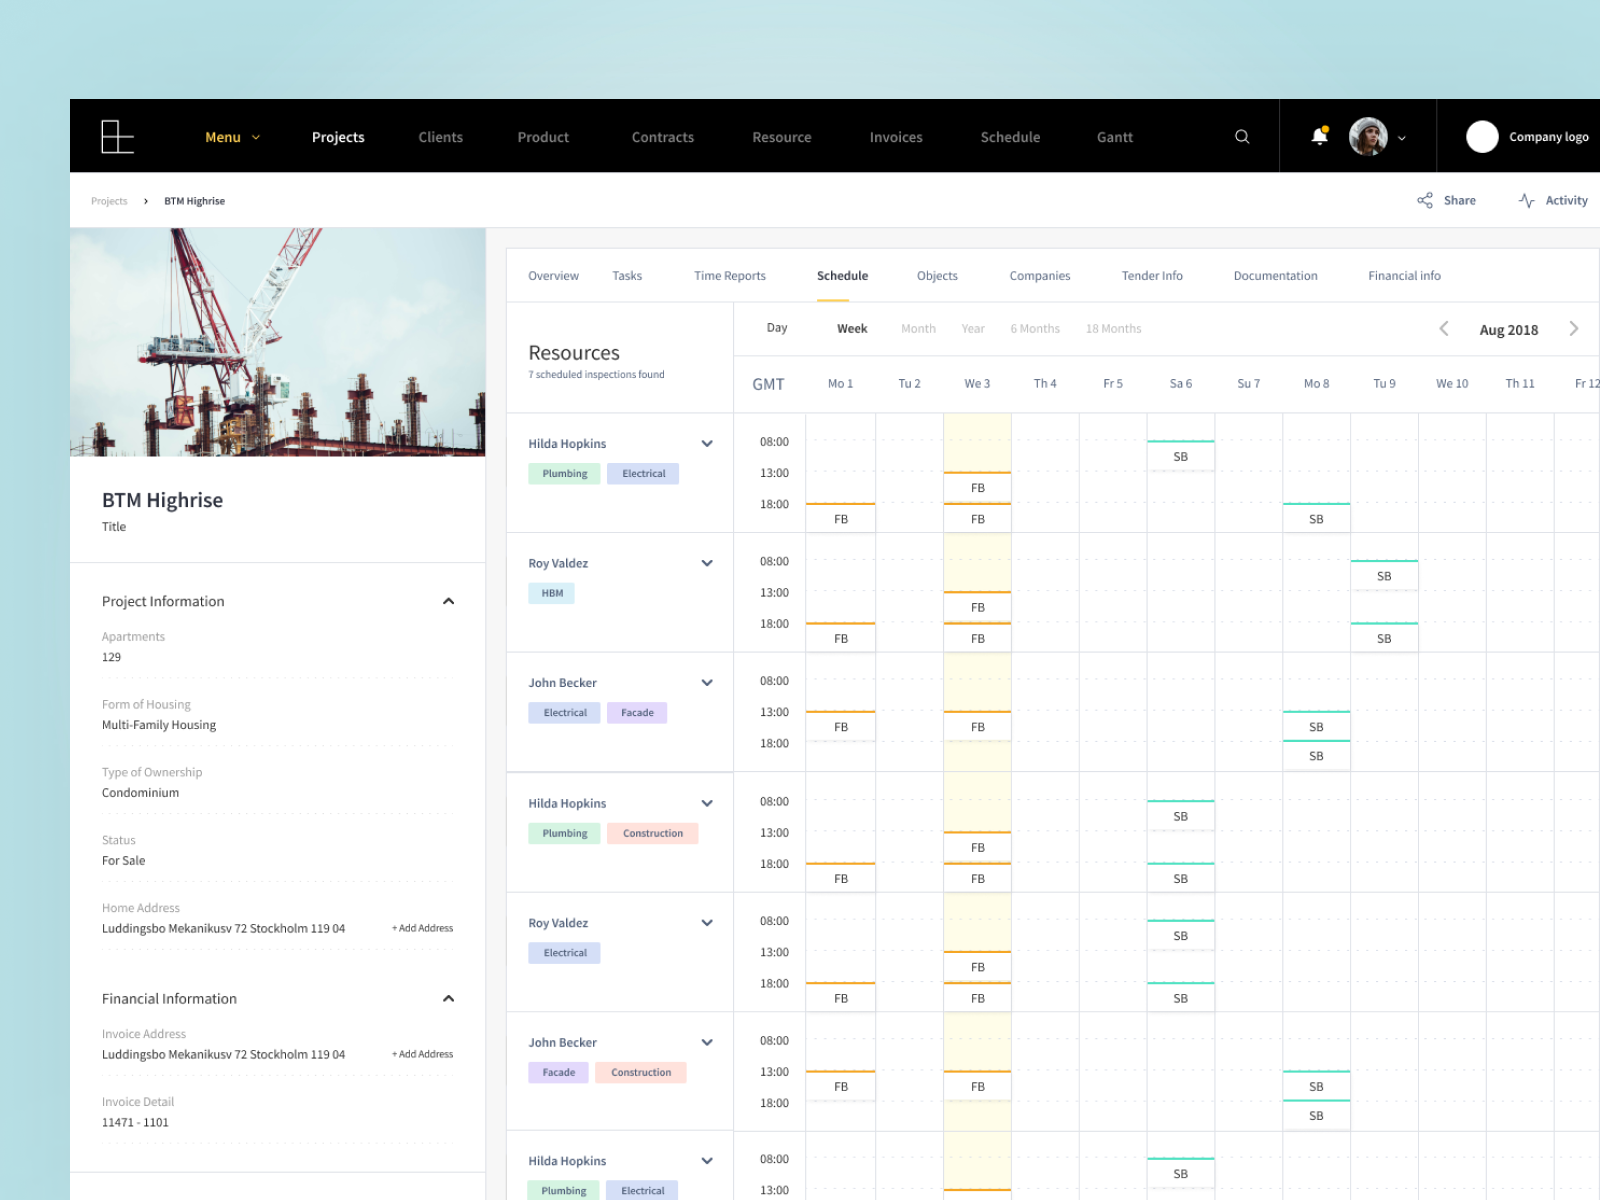
Task: Switch schedule to Month view
Action: click(918, 328)
